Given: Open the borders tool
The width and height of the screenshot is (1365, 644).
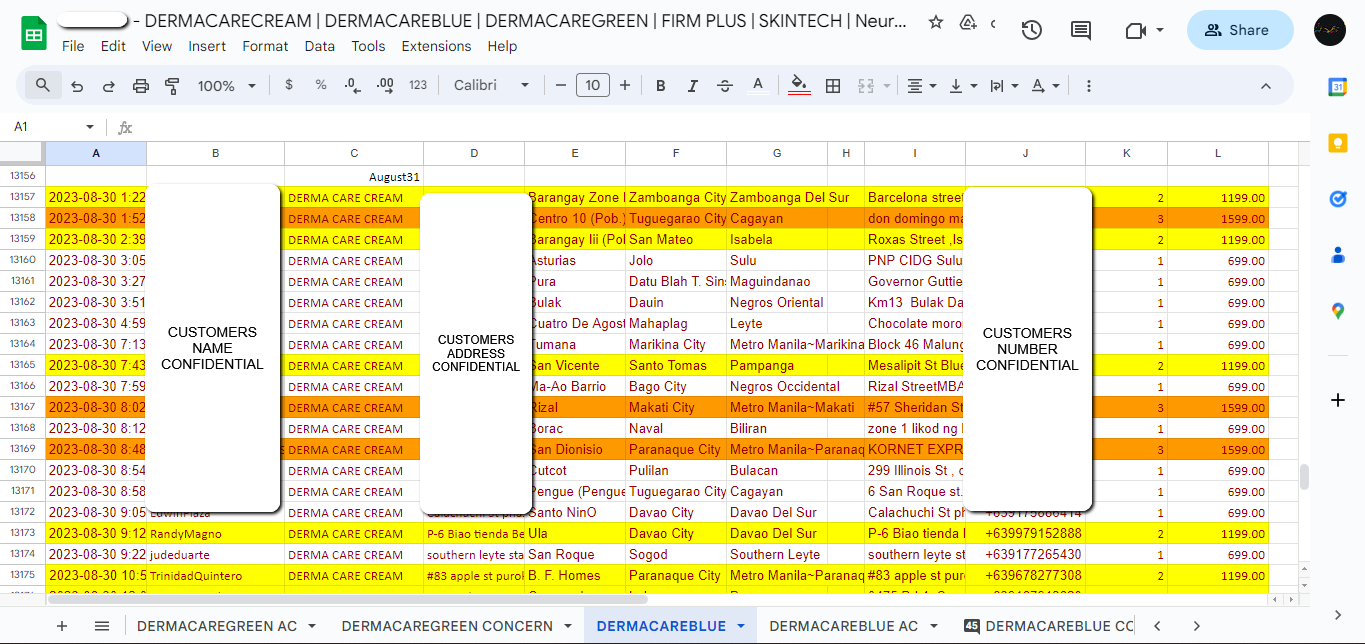Looking at the screenshot, I should click(832, 86).
